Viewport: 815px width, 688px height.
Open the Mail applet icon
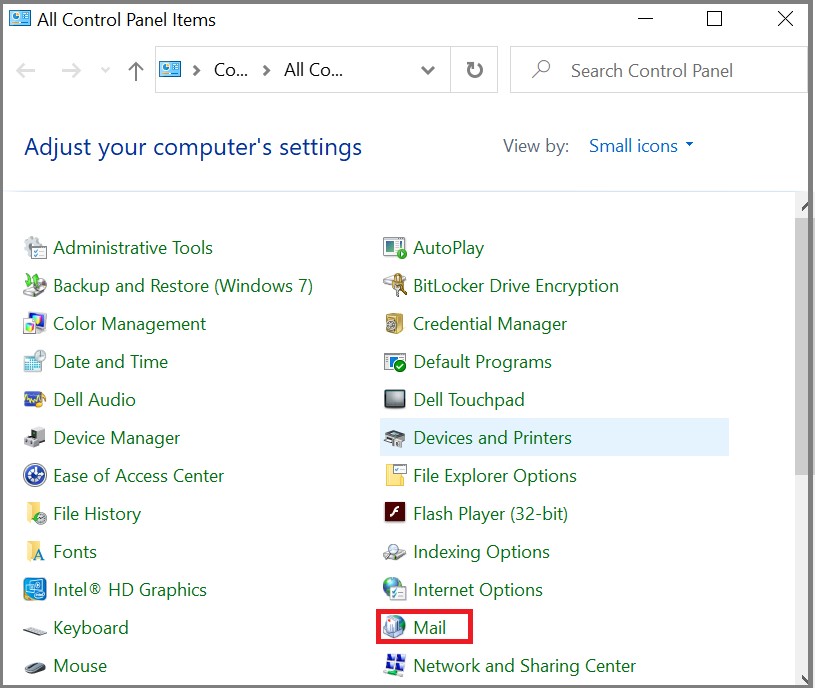pyautogui.click(x=393, y=627)
